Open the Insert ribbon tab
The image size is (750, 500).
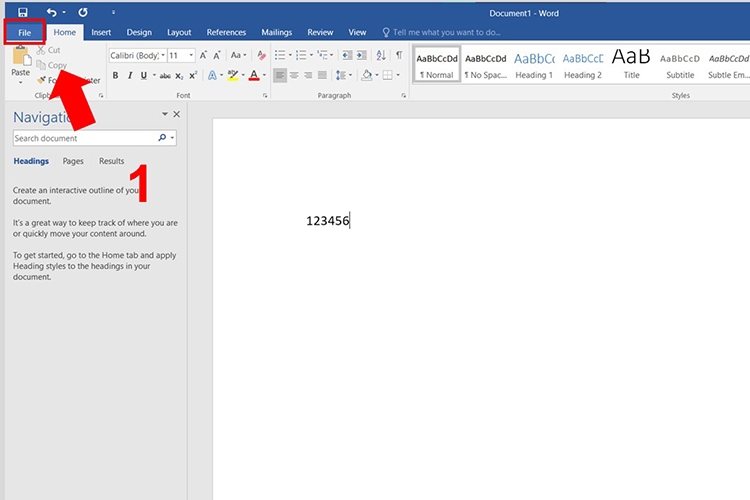tap(101, 32)
